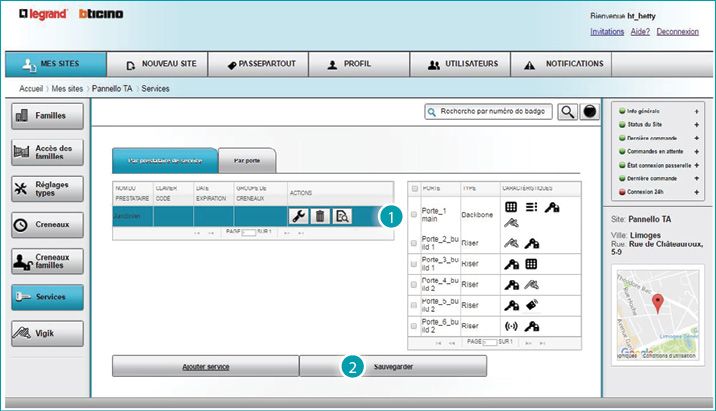Click the wrench edit icon for Jardinier

298,216
